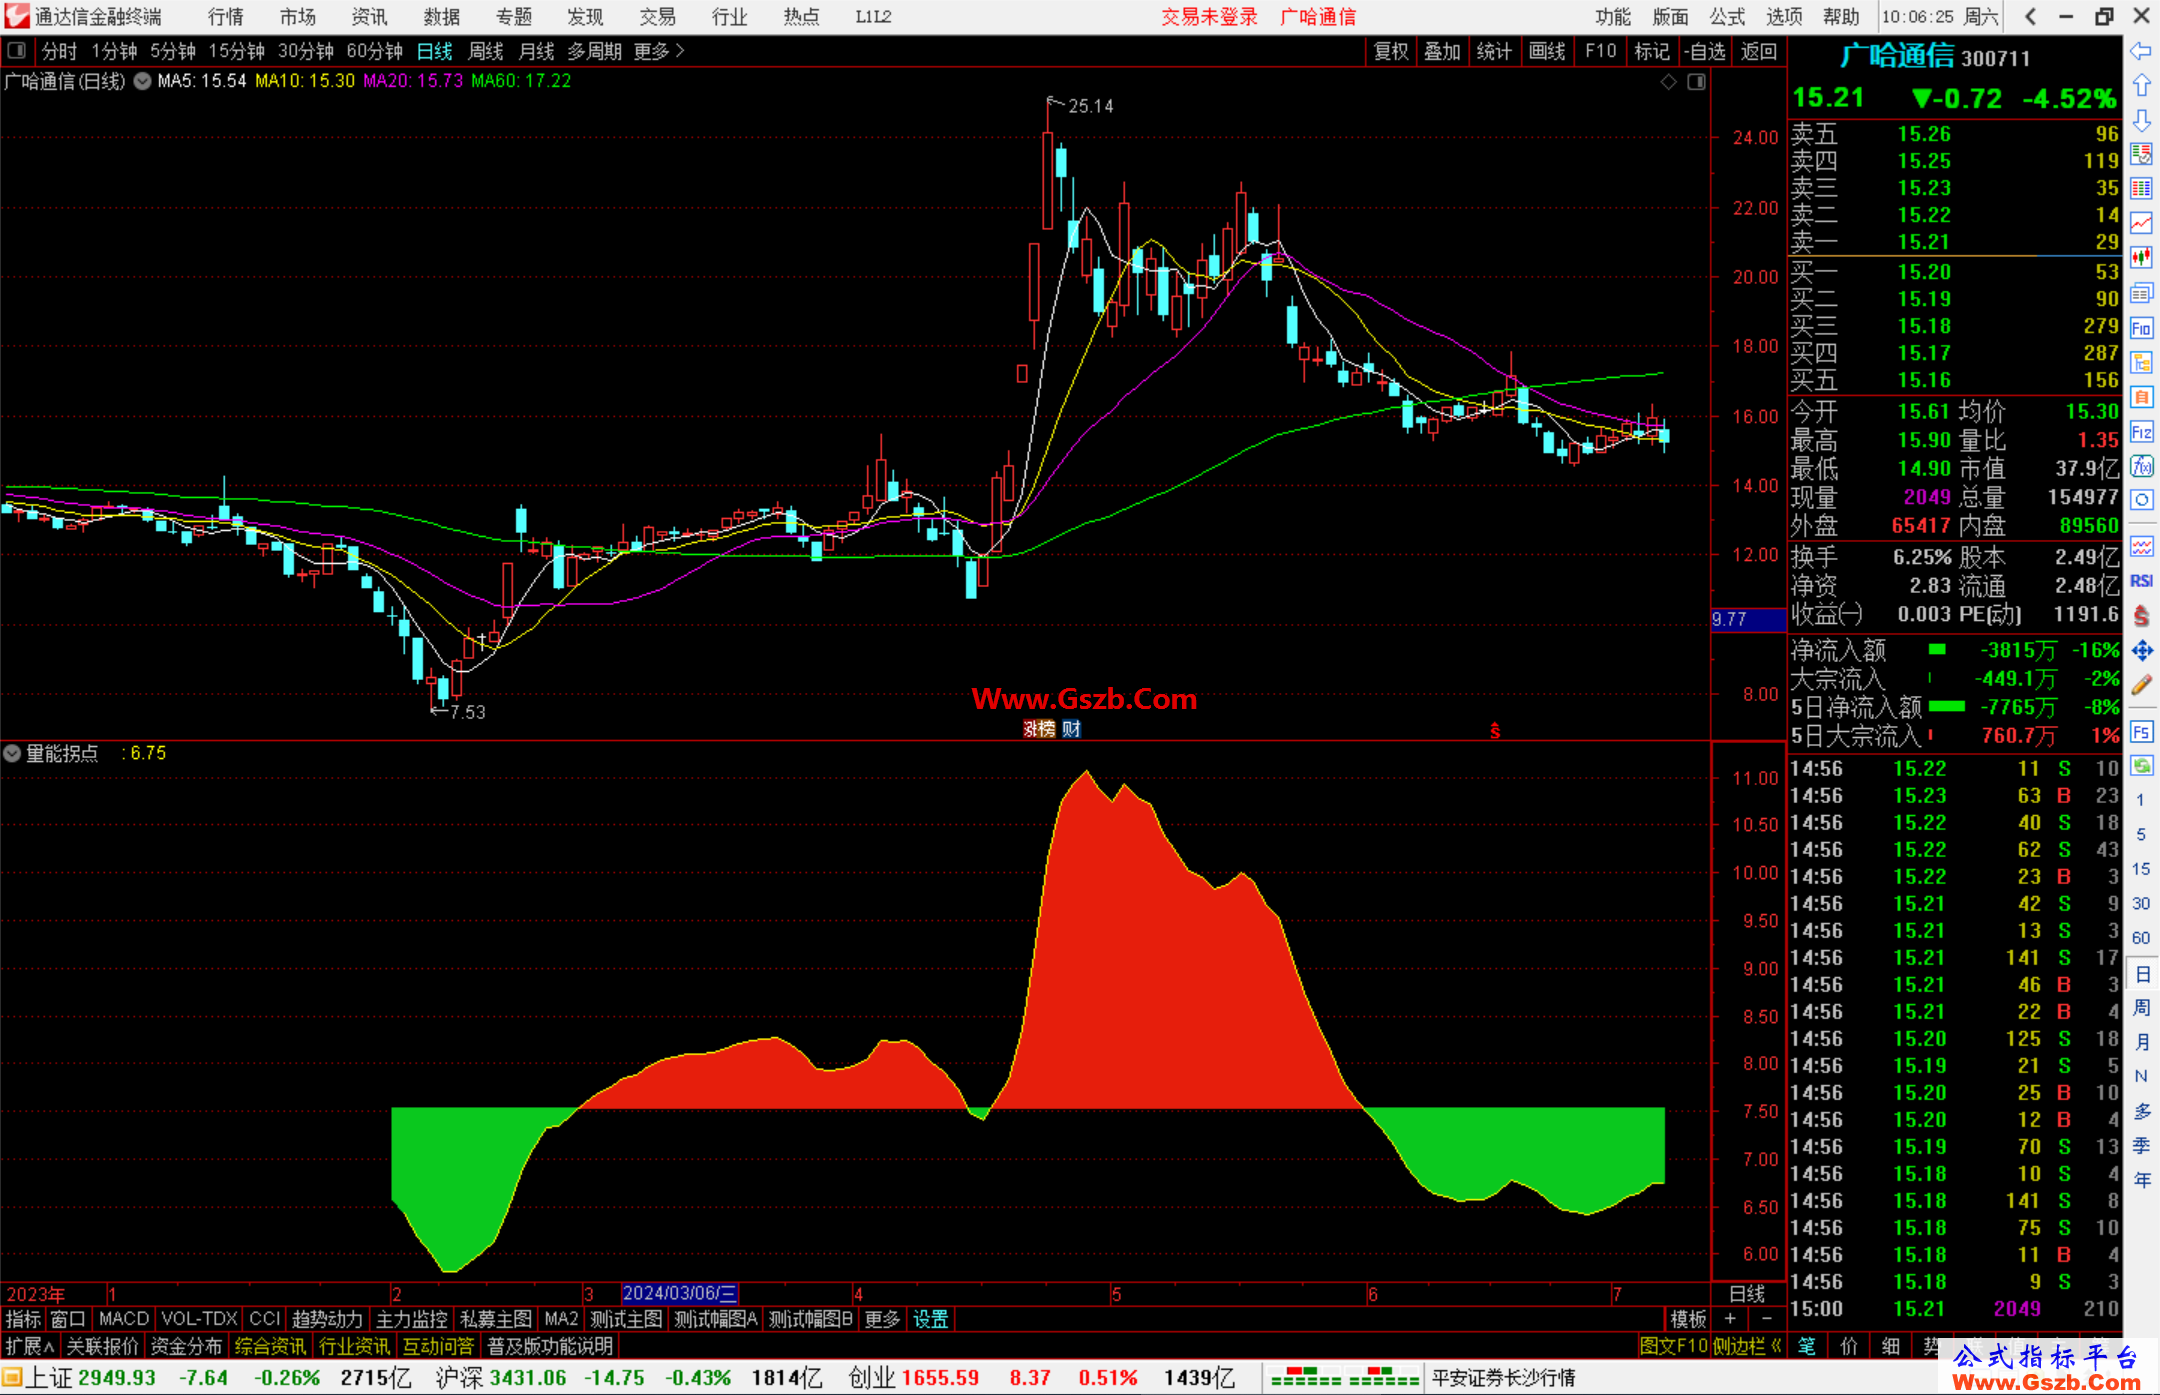Select the 主力监控 indicator tab
This screenshot has height=1395, width=2160.
[x=412, y=1319]
